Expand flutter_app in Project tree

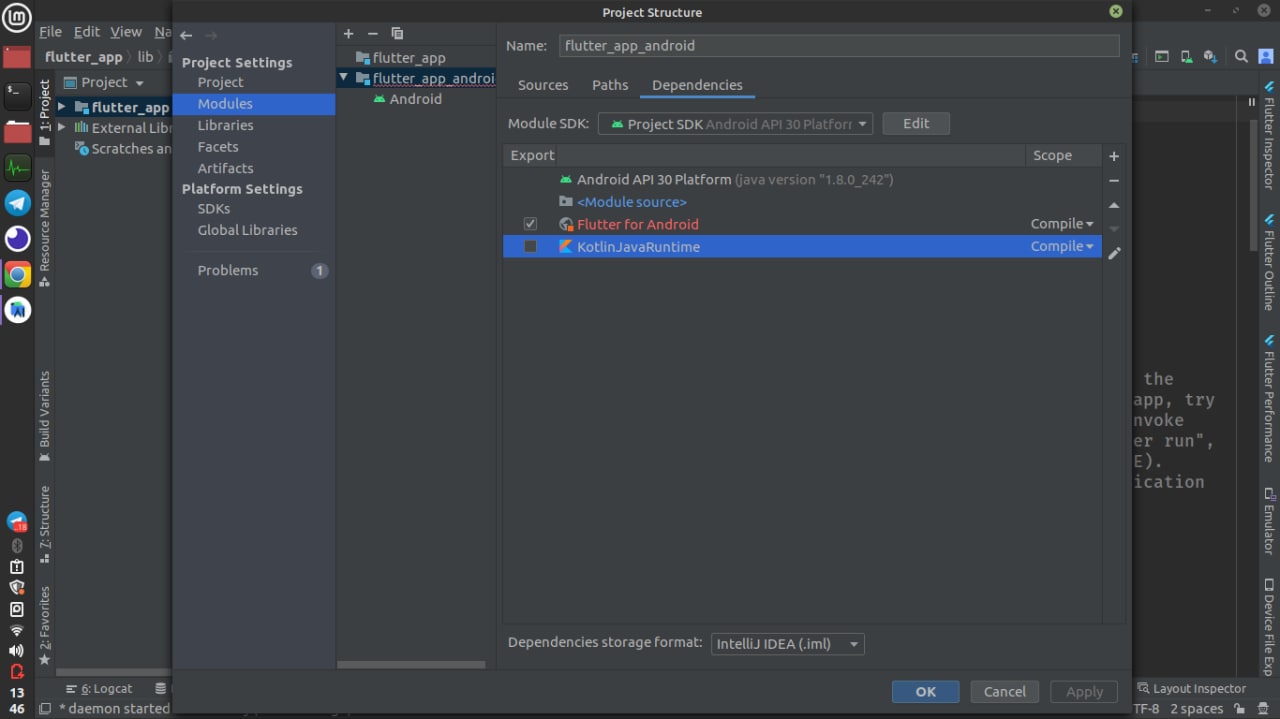pos(62,107)
